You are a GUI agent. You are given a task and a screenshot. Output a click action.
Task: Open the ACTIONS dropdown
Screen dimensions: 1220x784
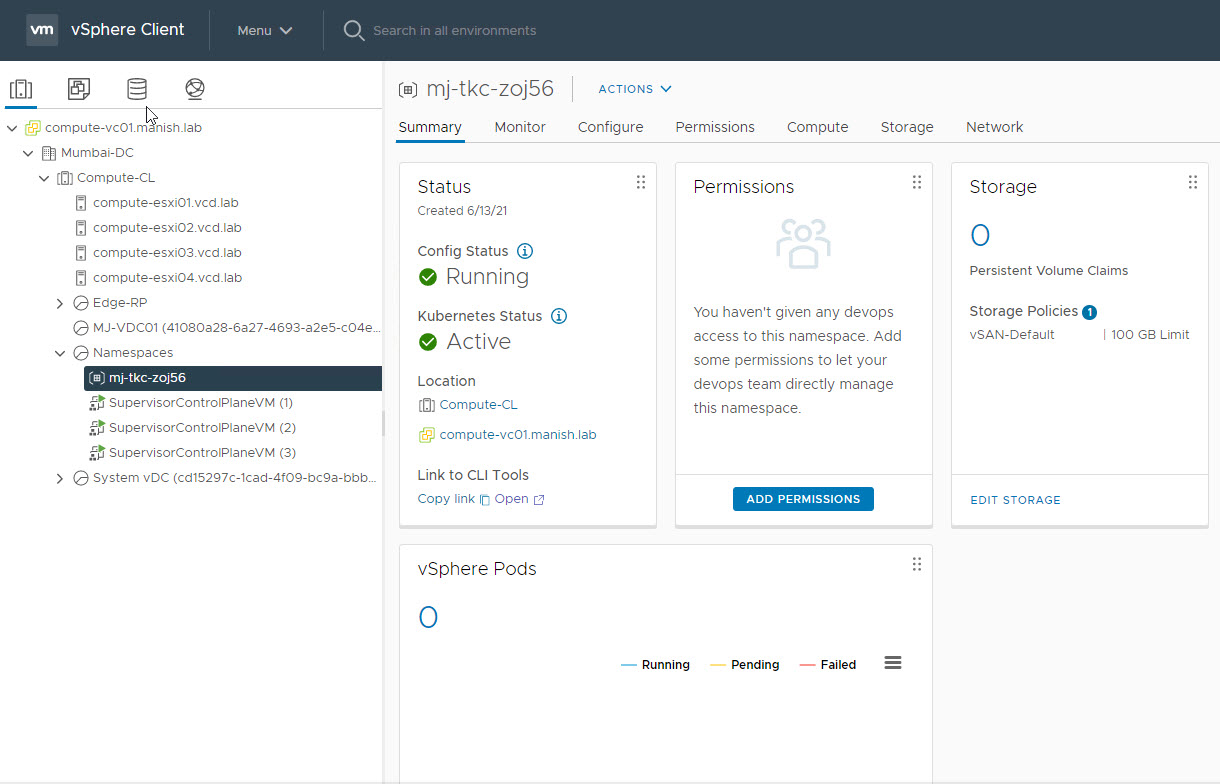click(635, 89)
